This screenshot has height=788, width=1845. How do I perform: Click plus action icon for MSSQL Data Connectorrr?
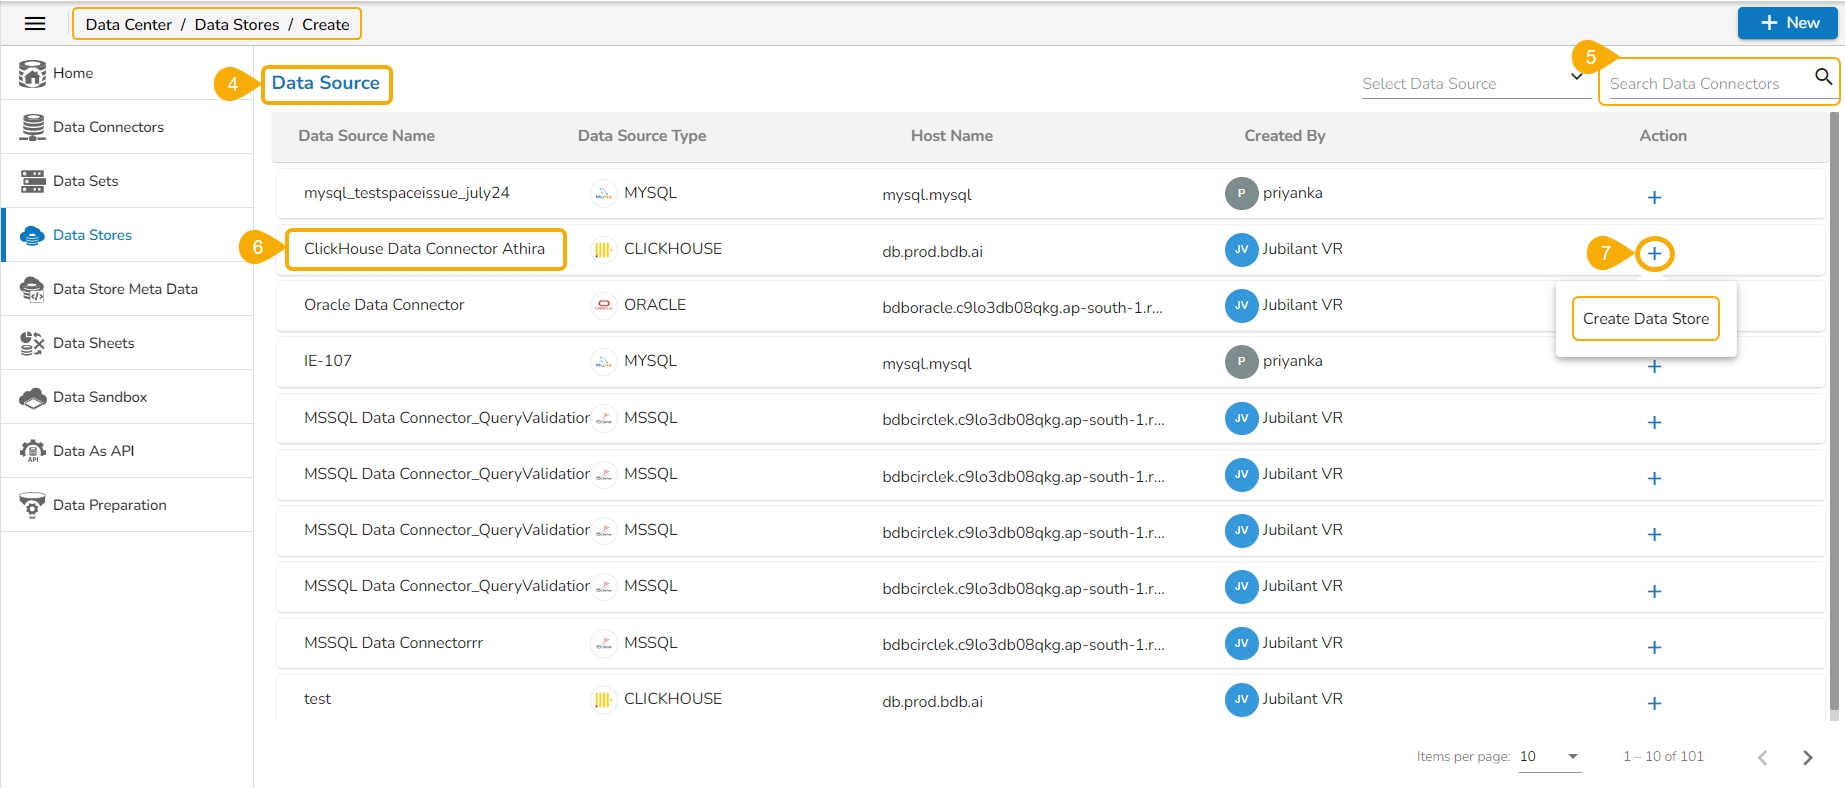coord(1654,648)
